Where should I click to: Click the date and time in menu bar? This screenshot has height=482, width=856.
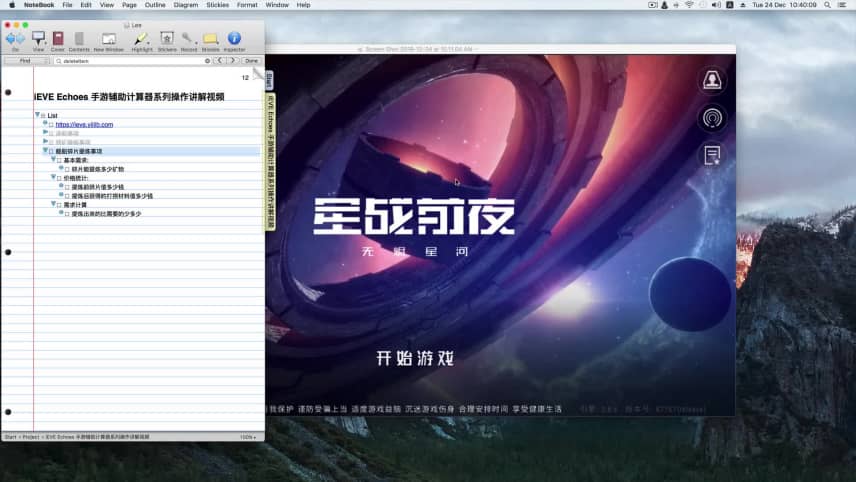[x=784, y=5]
